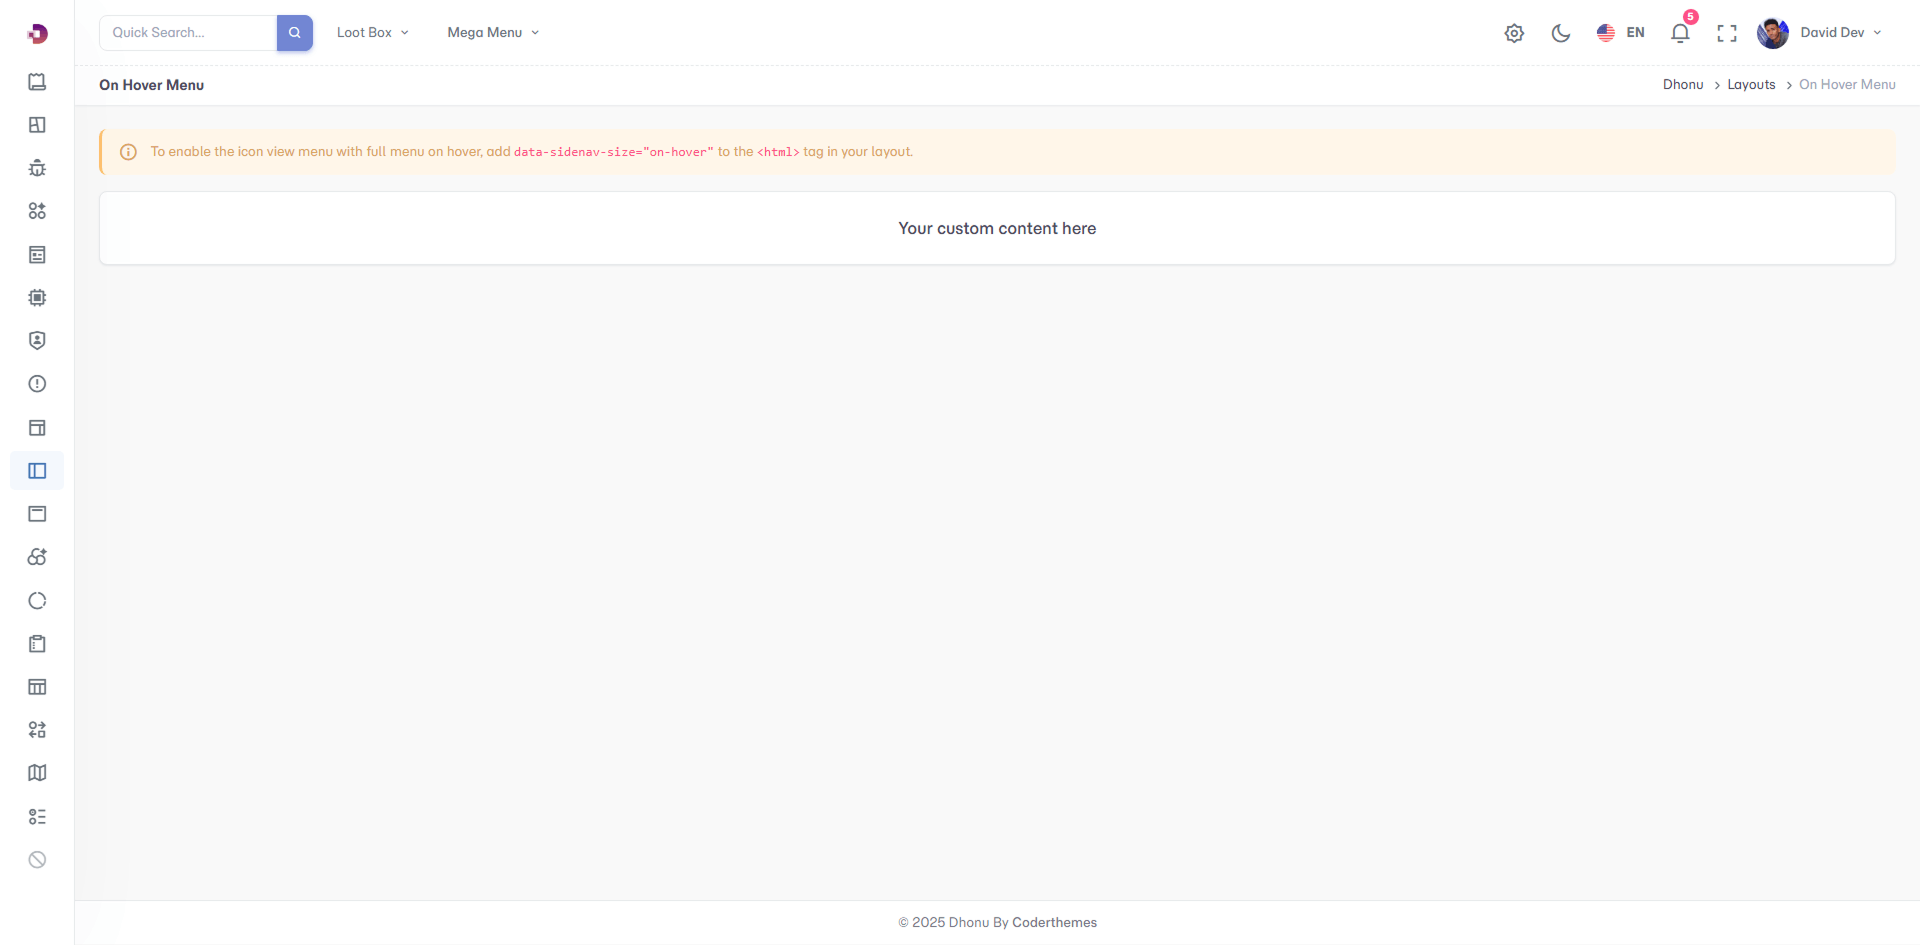Open the David Dev user menu
This screenshot has height=945, width=1920.
tap(1820, 33)
